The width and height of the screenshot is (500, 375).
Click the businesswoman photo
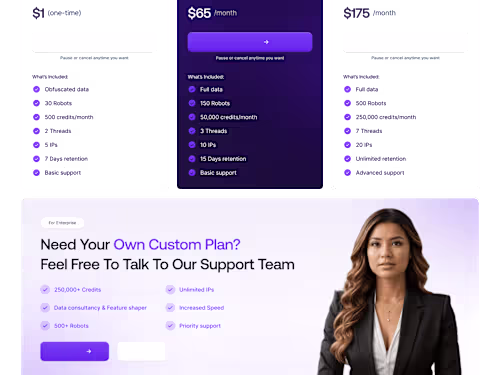390,292
